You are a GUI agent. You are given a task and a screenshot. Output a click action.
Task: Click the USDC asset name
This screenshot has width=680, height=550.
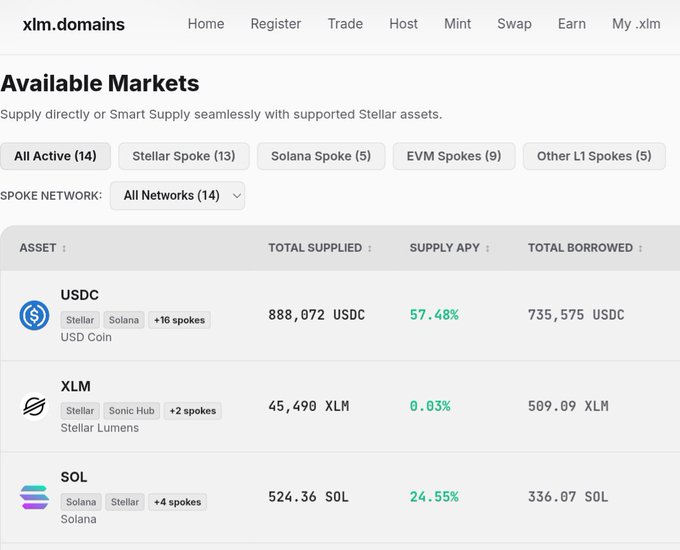[80, 295]
